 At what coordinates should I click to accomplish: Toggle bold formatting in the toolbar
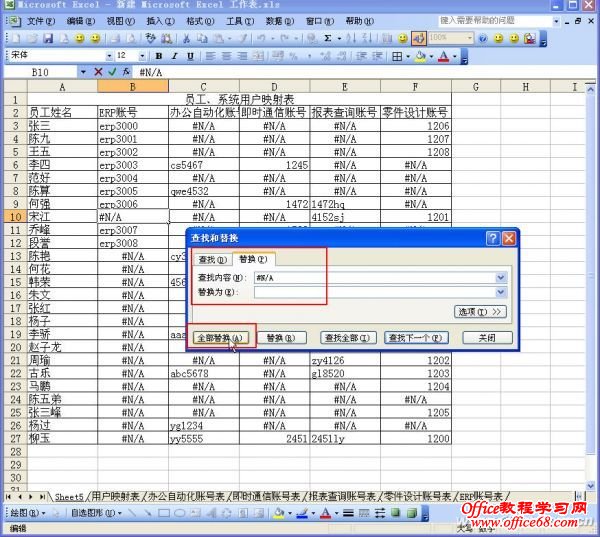click(x=159, y=56)
